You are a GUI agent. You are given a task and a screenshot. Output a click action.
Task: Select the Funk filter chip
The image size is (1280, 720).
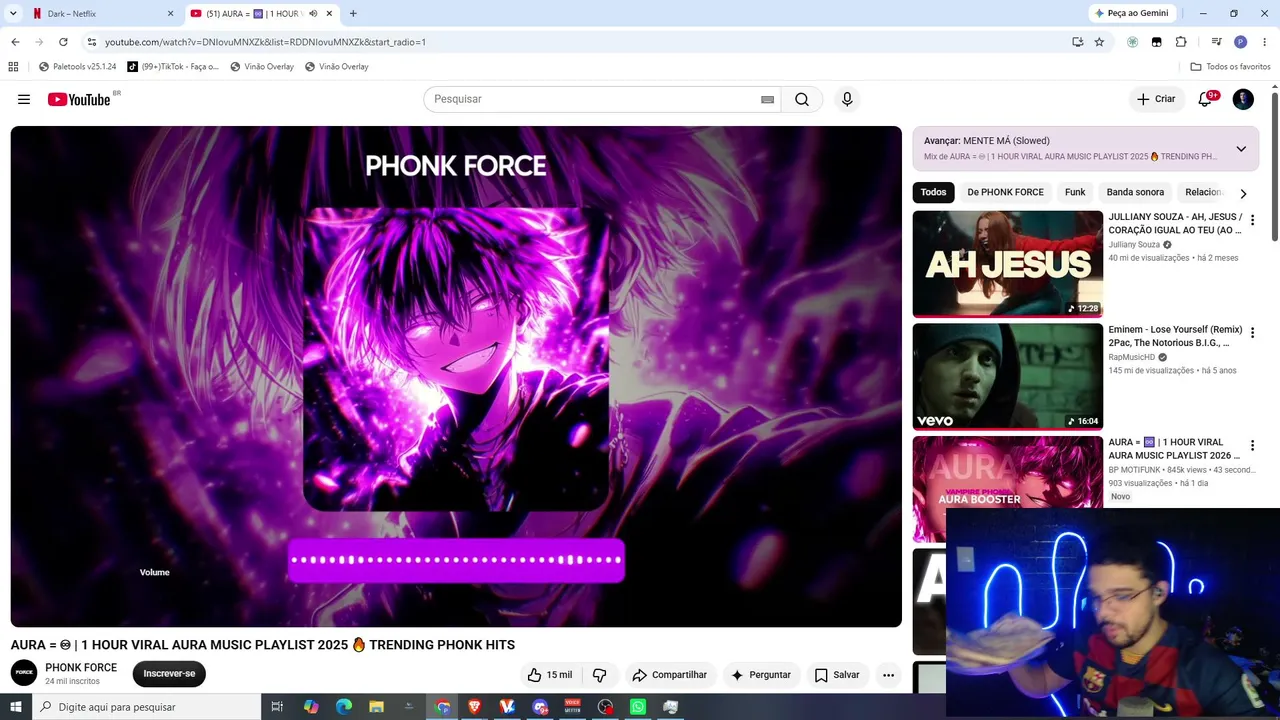pos(1075,192)
